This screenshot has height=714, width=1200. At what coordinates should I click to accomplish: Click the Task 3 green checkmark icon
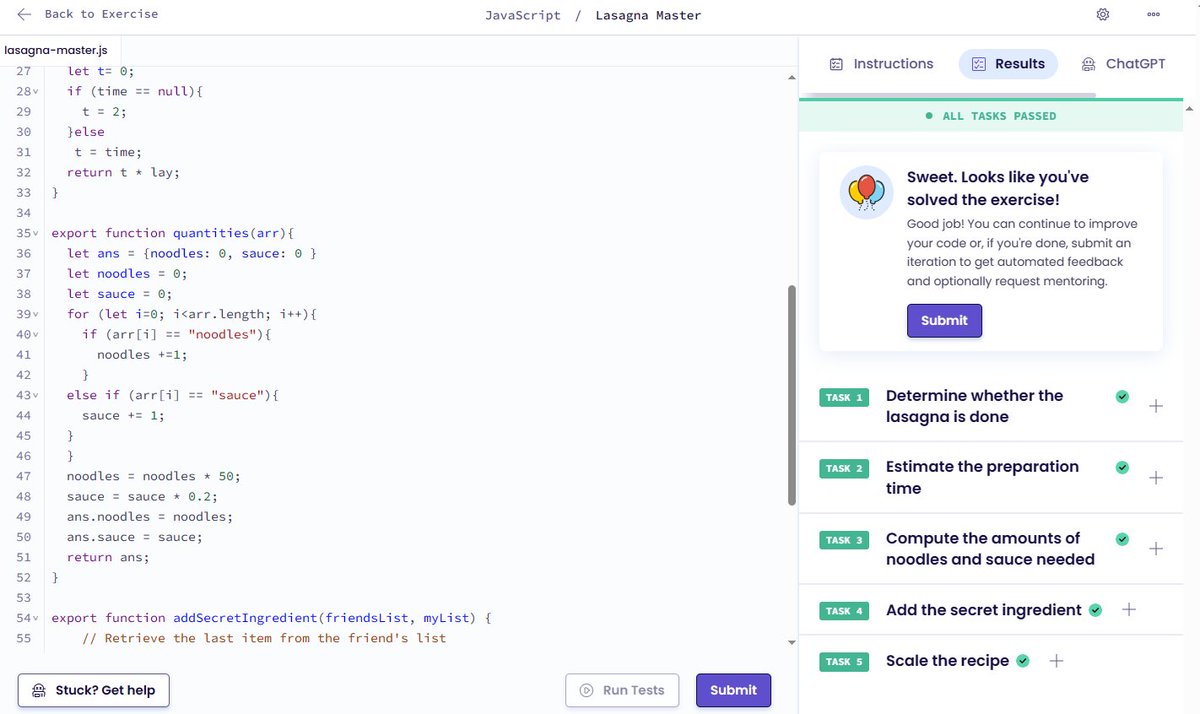[x=1122, y=539]
